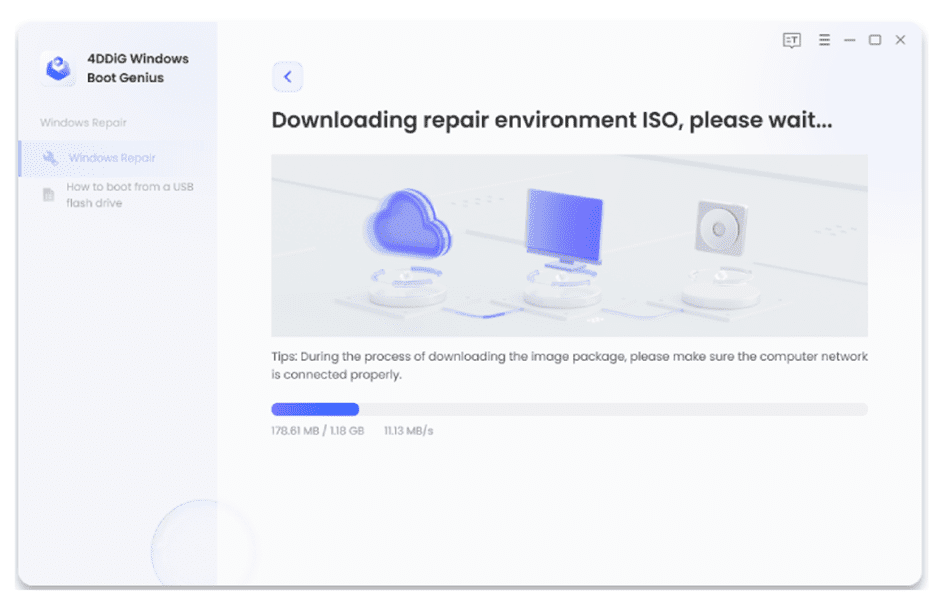This screenshot has width=941, height=606.
Task: Click the Downloading repair environment ISO heading
Action: 552,121
